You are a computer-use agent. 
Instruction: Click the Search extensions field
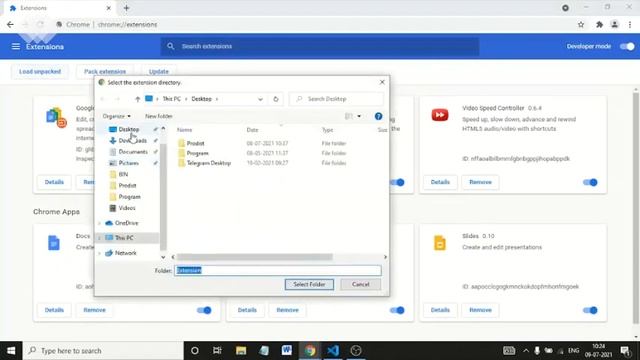pyautogui.click(x=320, y=47)
